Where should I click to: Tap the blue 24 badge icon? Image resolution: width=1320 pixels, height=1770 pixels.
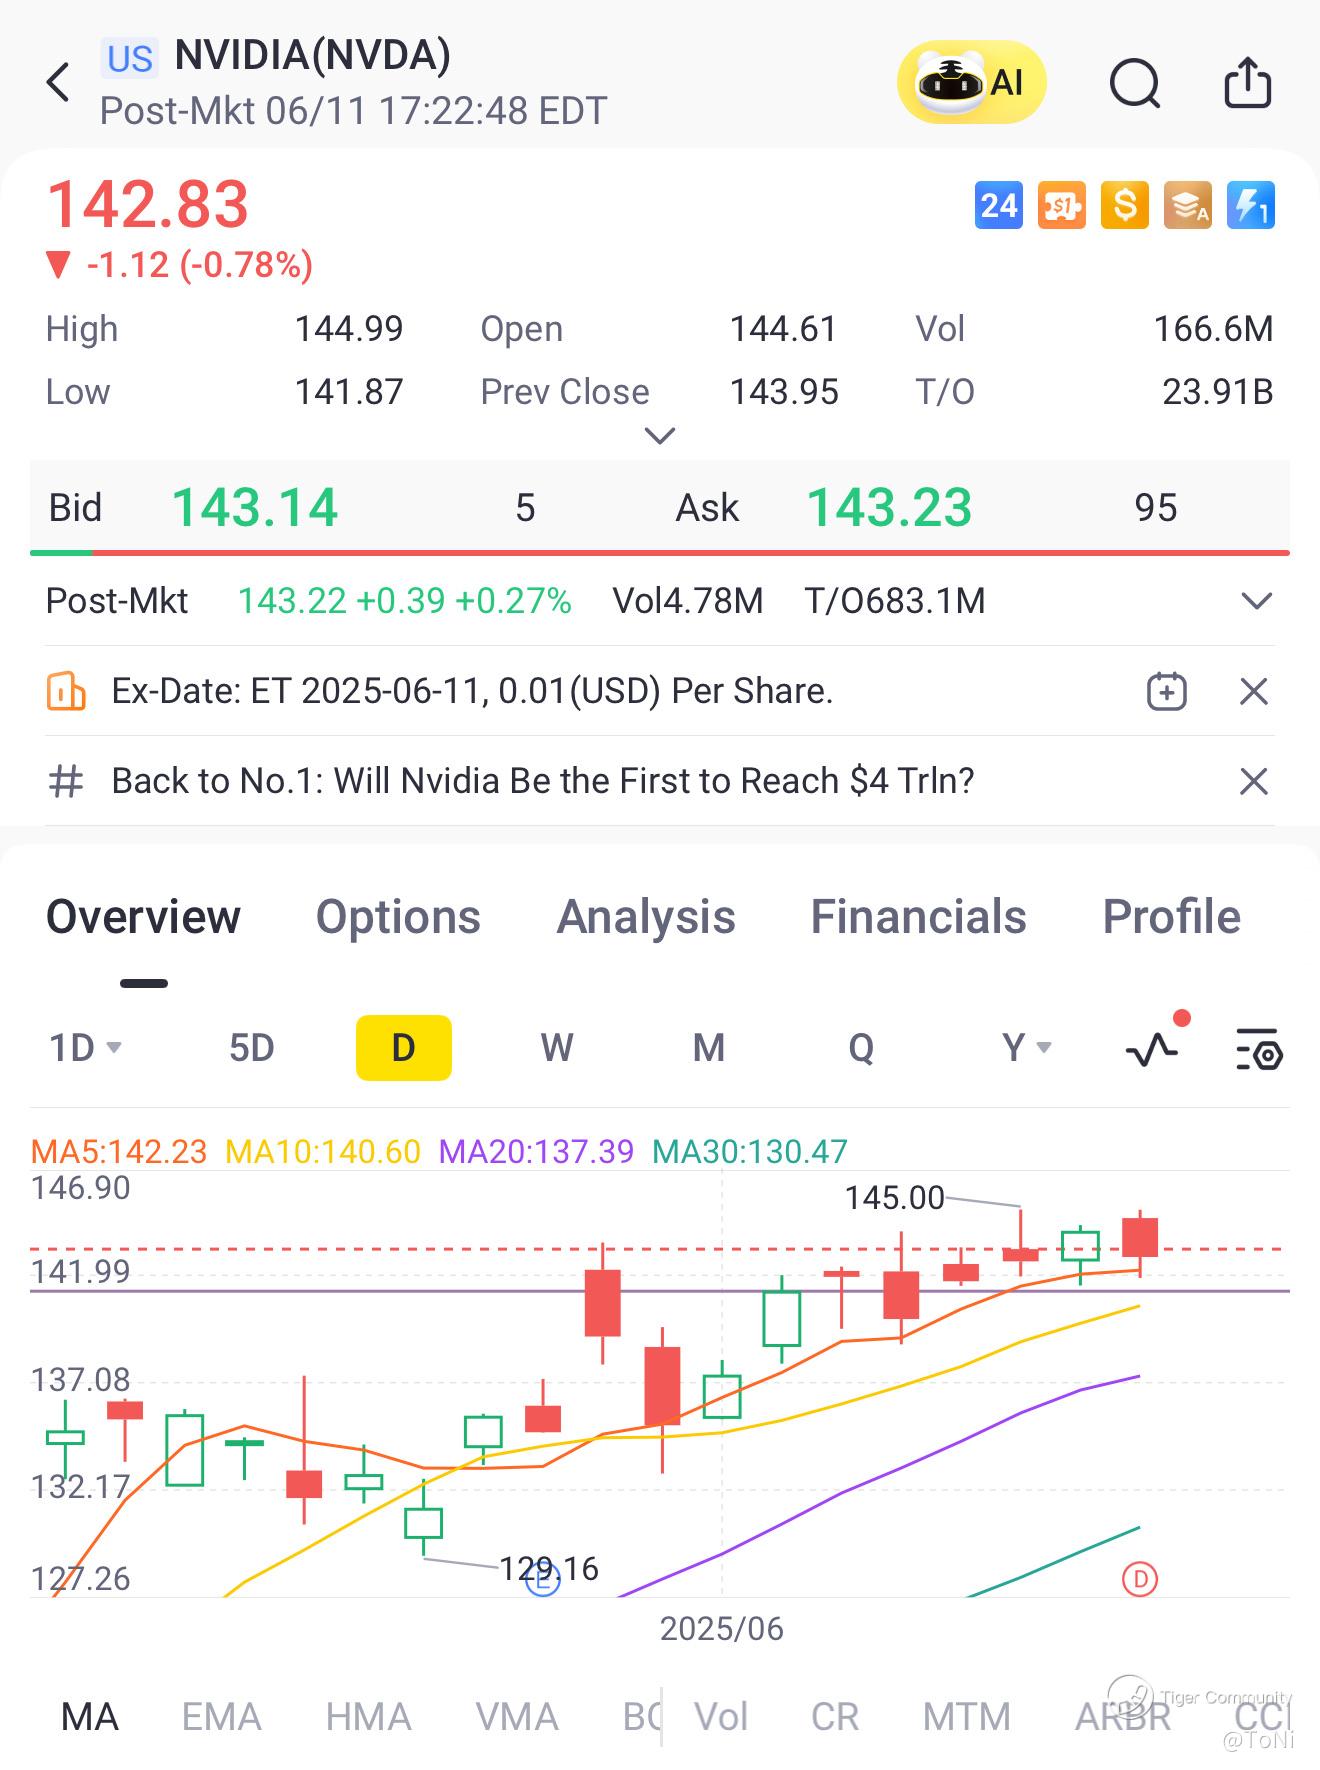(x=998, y=206)
